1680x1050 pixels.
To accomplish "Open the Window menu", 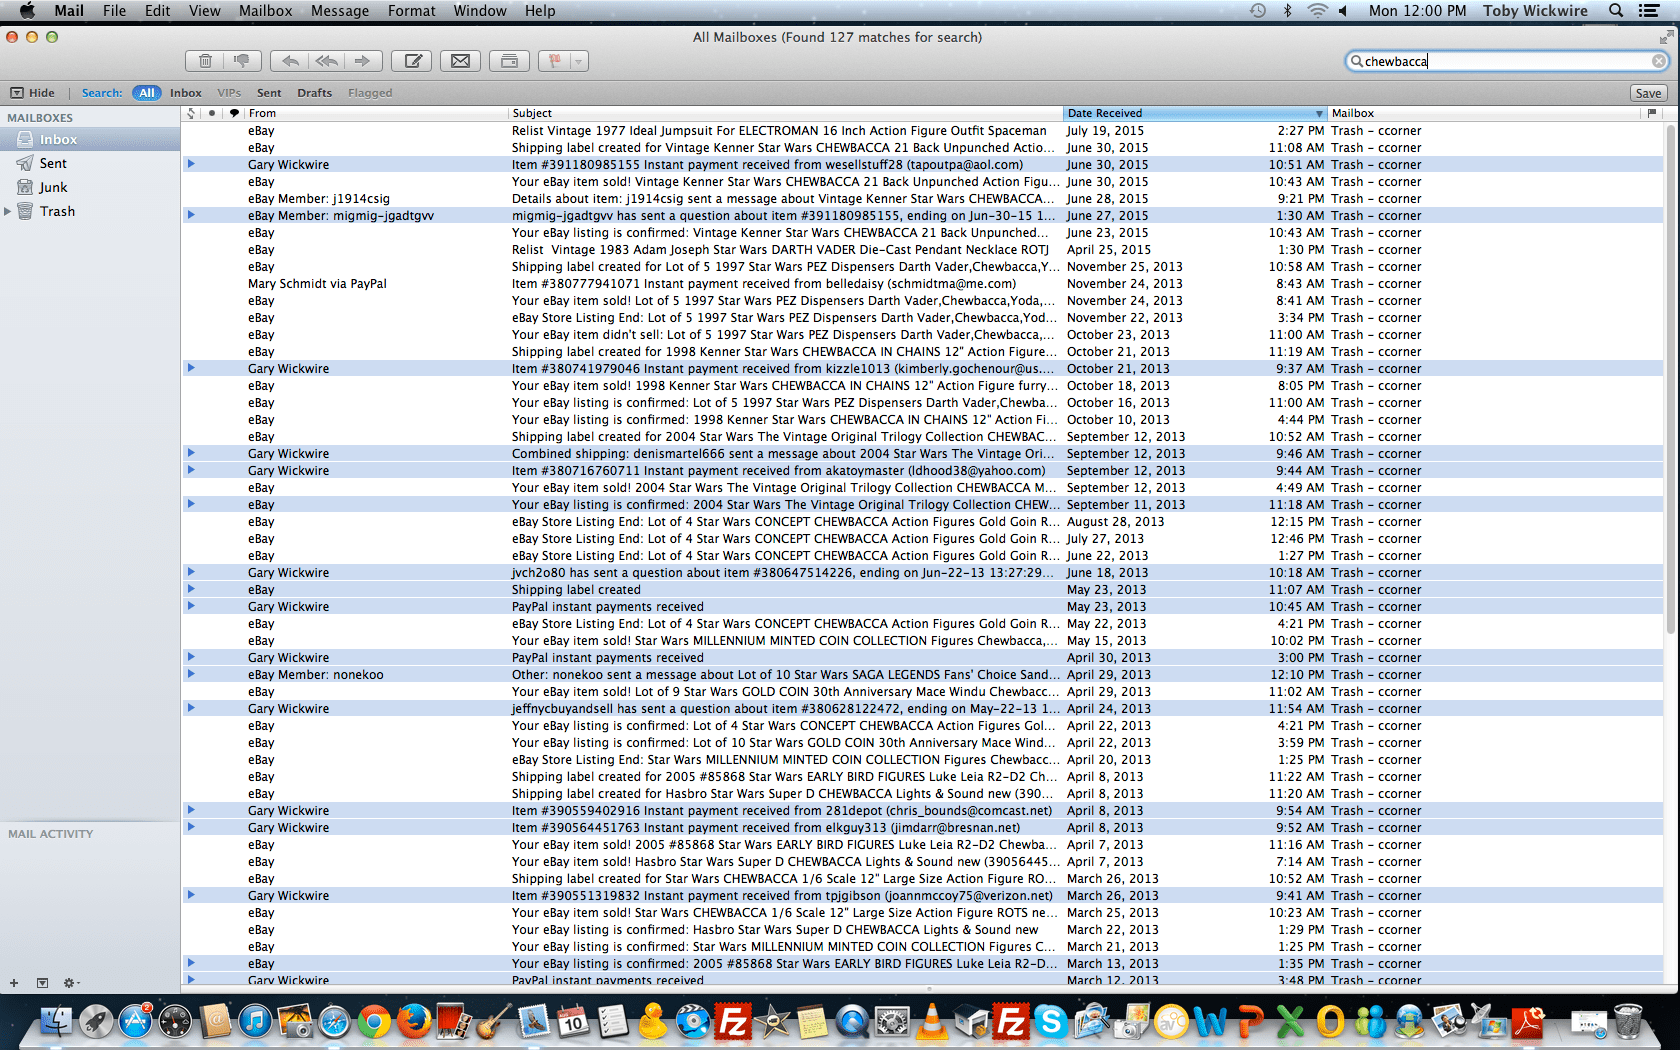I will [480, 11].
